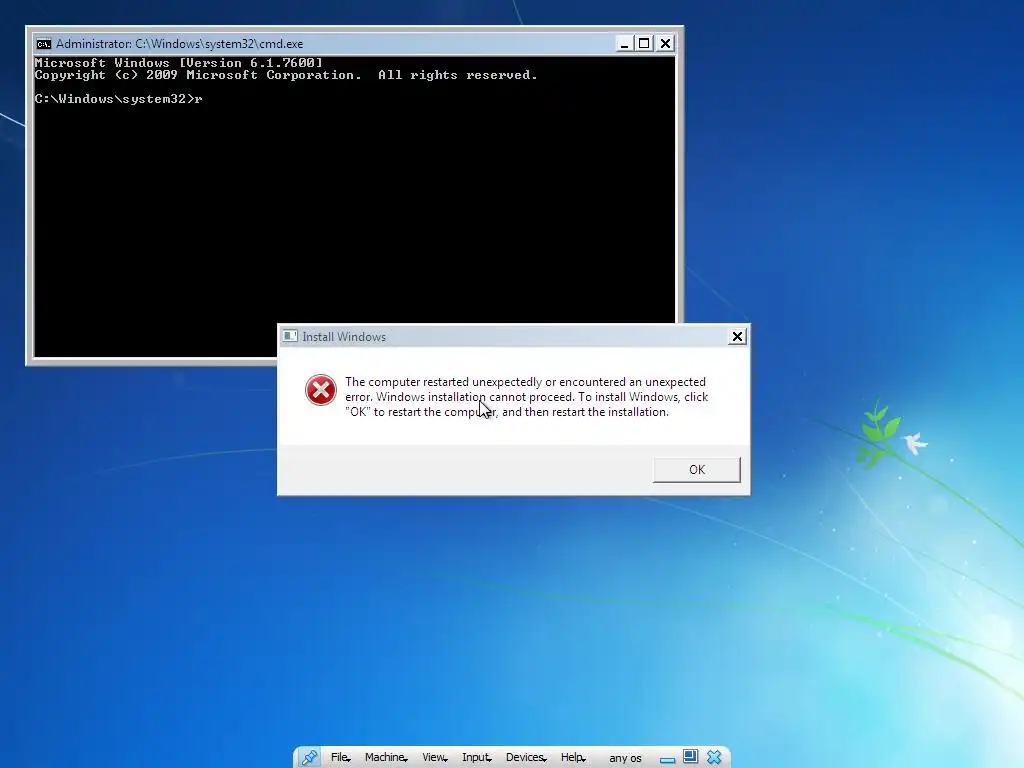Click the 'Microsoft Windows [Version 6.1.7600]' line

click(x=178, y=63)
